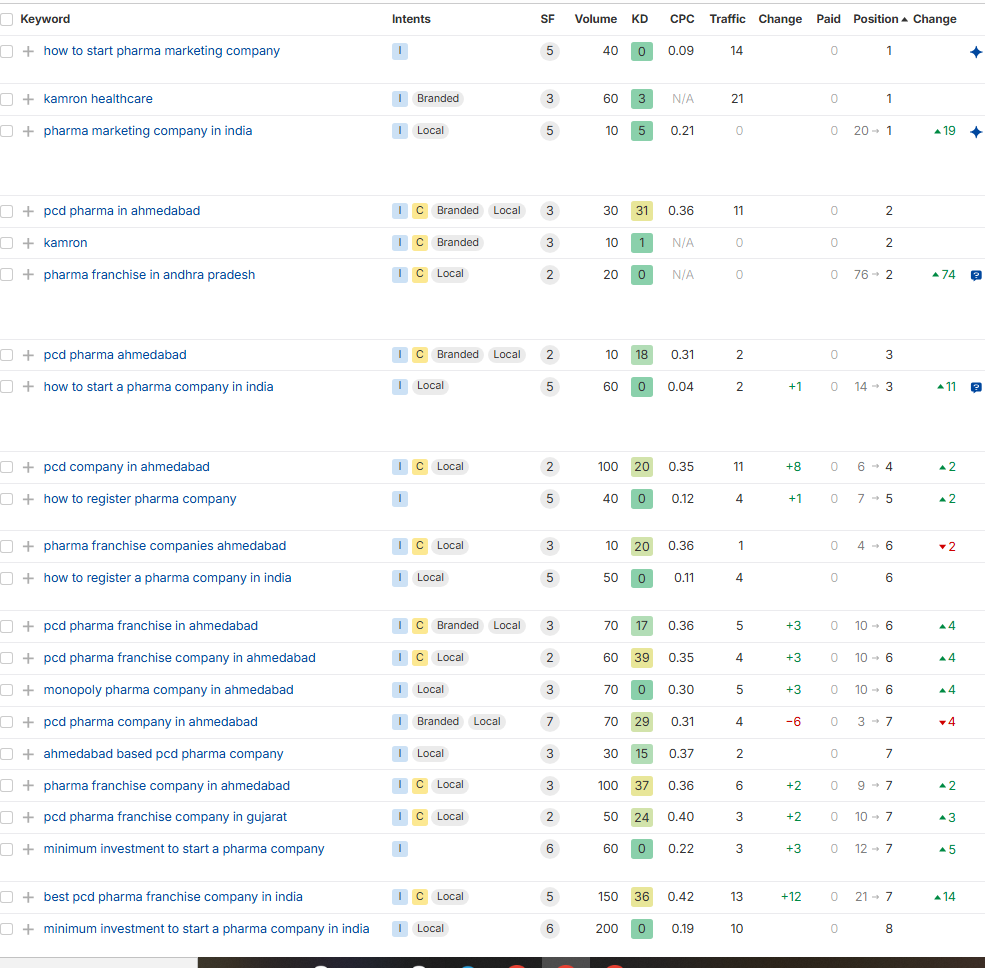Image resolution: width=985 pixels, height=968 pixels.
Task: Click plus icon beside "best pcd pharma franchise company in india"
Action: pos(28,897)
